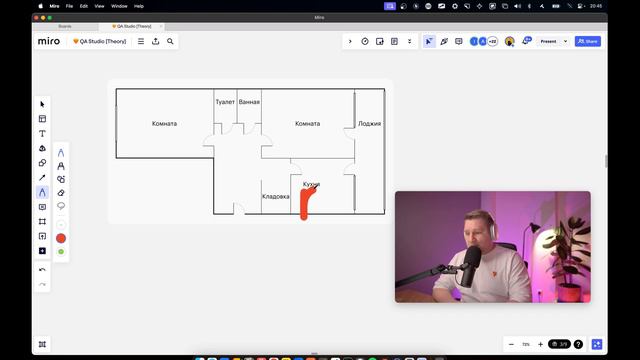Toggle collaborators' cursors visibility
The width and height of the screenshot is (640, 360).
(x=429, y=41)
